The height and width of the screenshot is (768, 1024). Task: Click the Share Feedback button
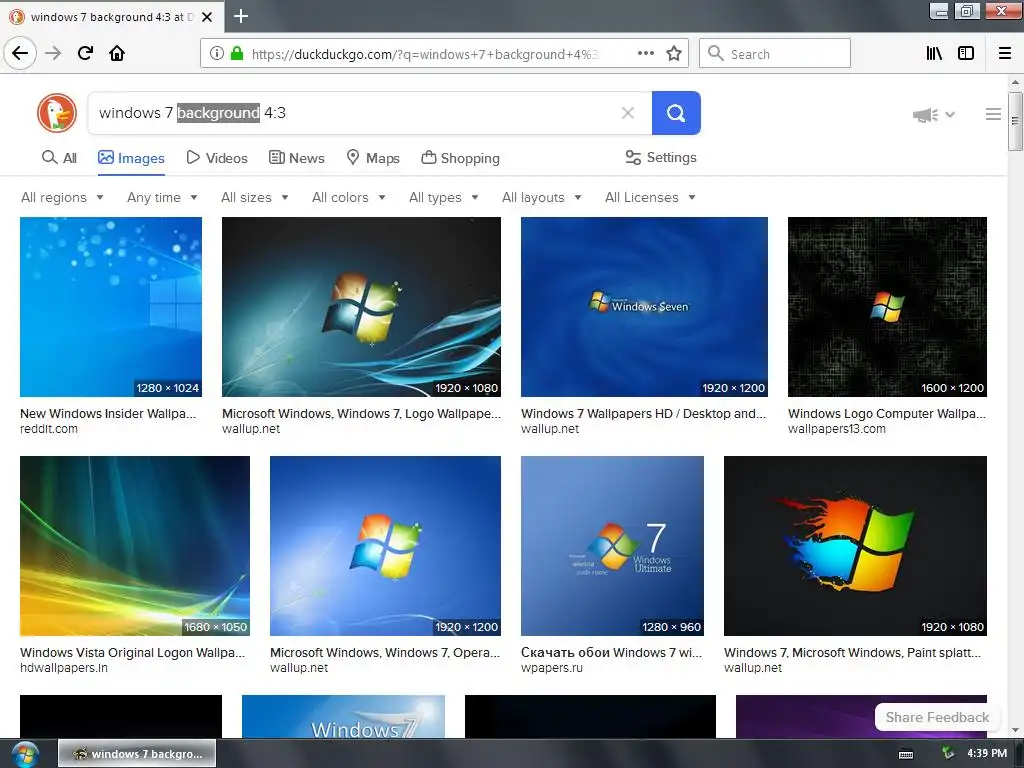pos(937,717)
